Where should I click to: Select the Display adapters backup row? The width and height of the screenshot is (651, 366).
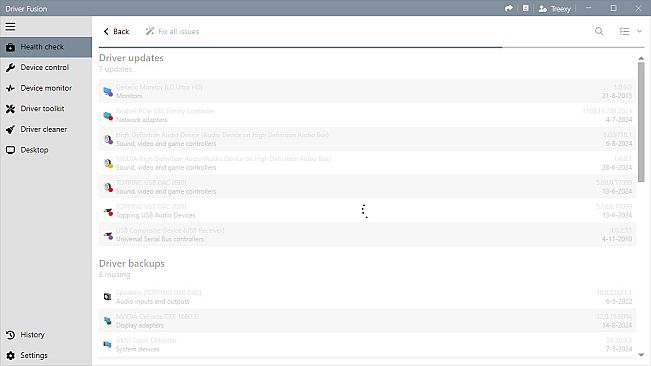tap(367, 321)
